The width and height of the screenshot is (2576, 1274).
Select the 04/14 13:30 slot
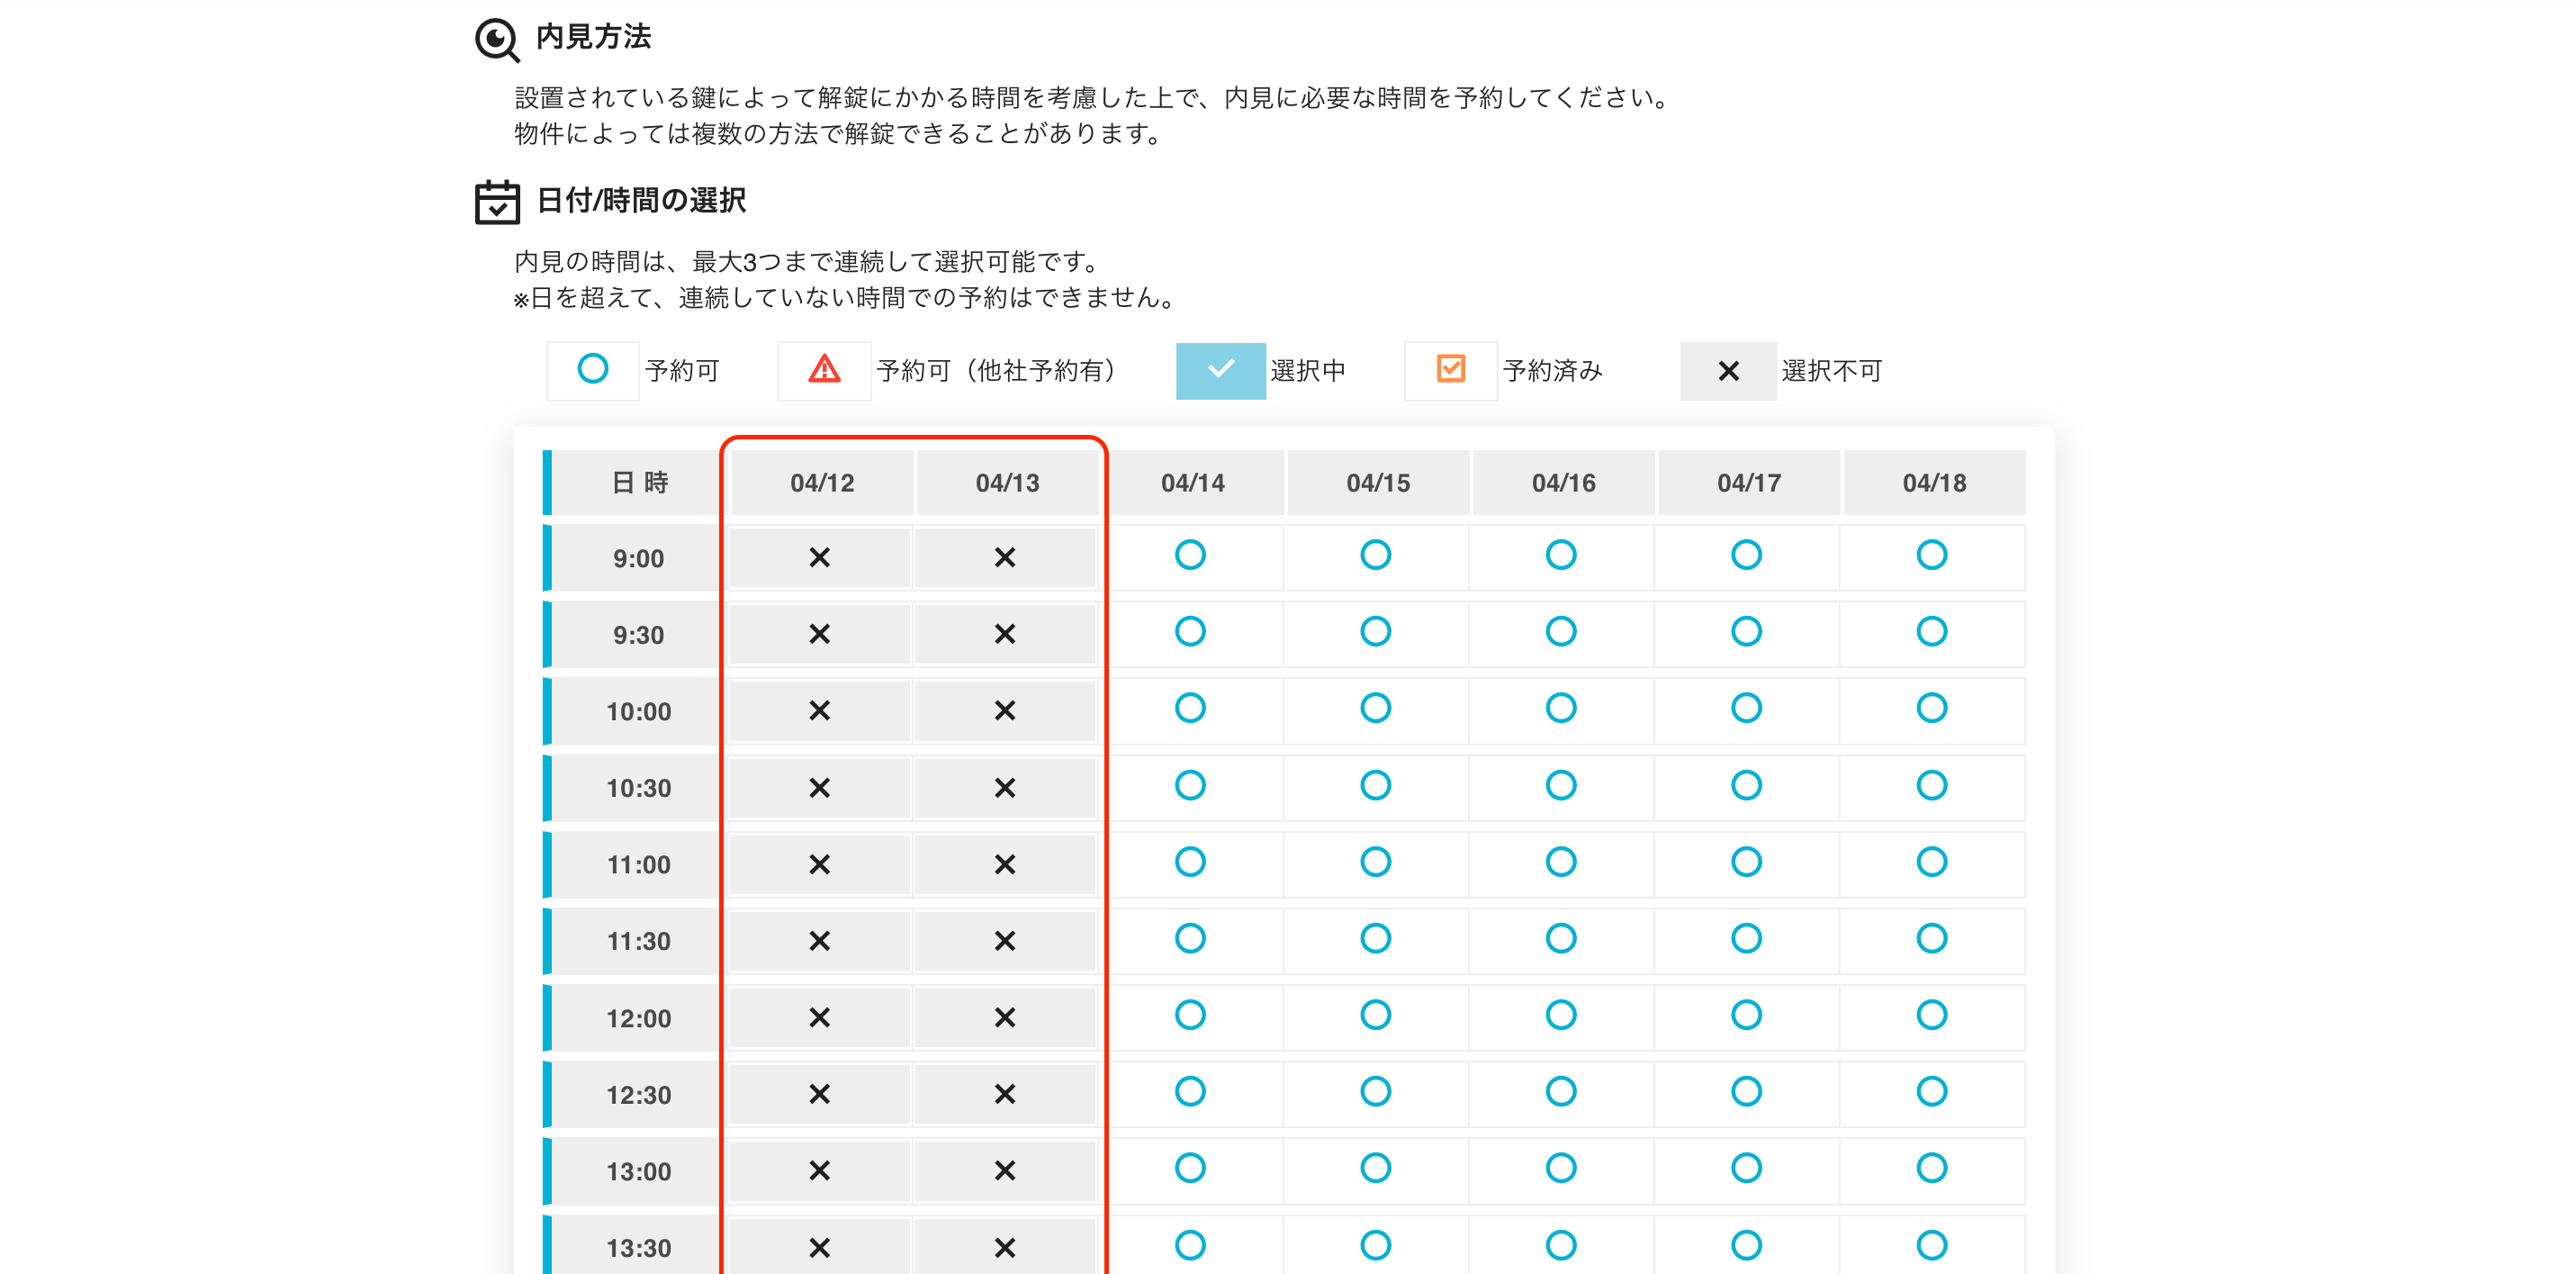click(x=1190, y=1246)
